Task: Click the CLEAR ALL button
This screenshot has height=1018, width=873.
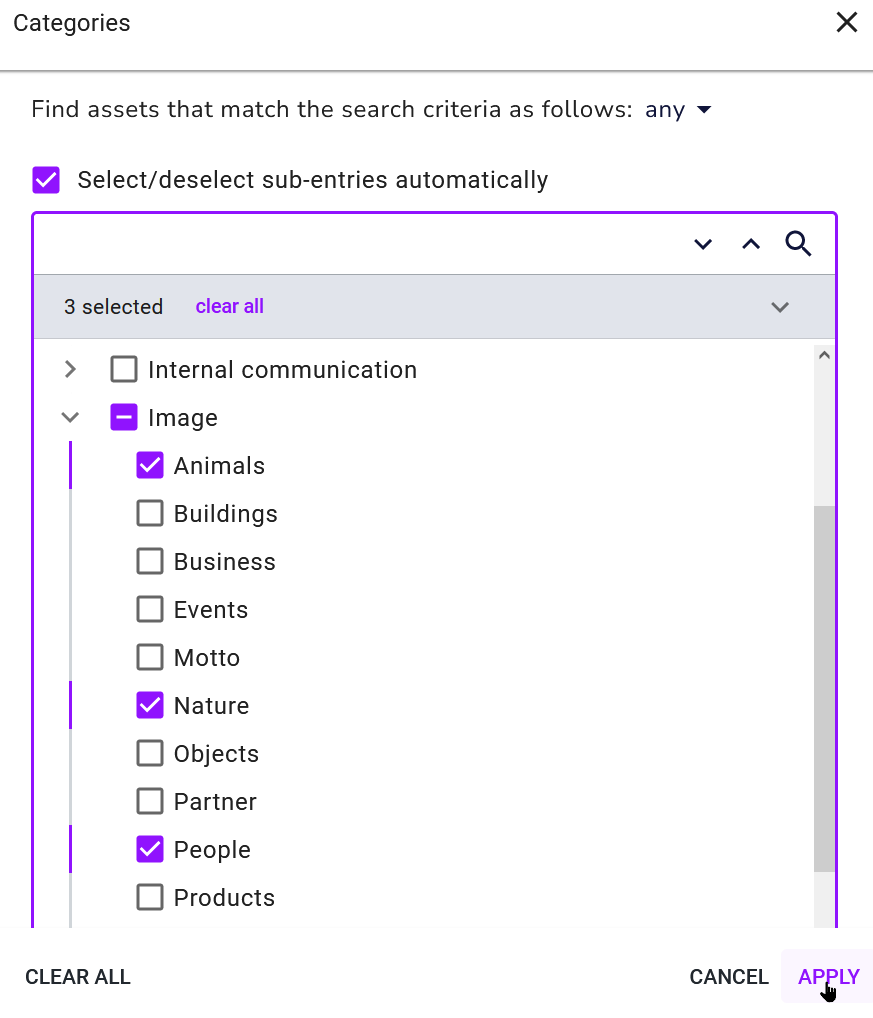Action: click(x=78, y=976)
